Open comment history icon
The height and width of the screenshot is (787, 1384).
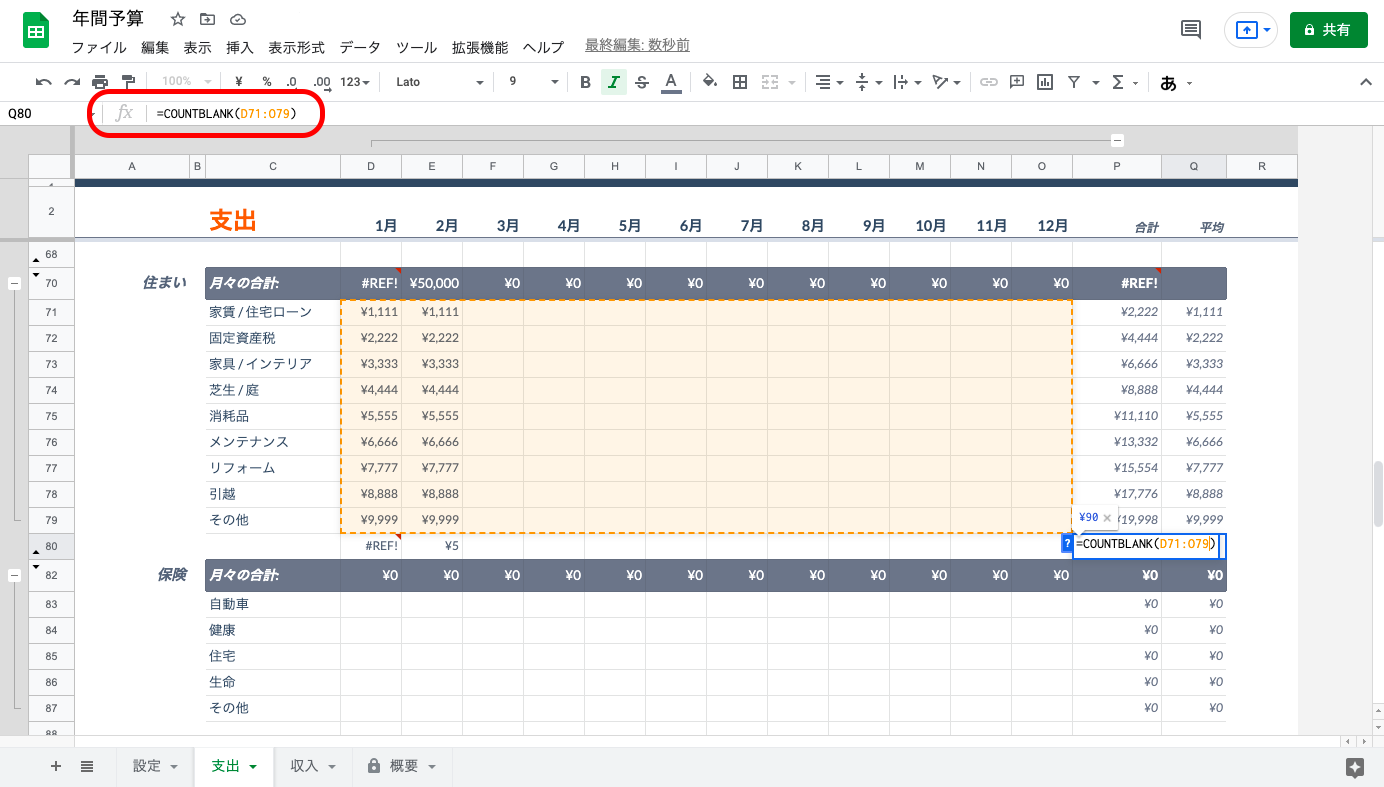tap(1191, 30)
